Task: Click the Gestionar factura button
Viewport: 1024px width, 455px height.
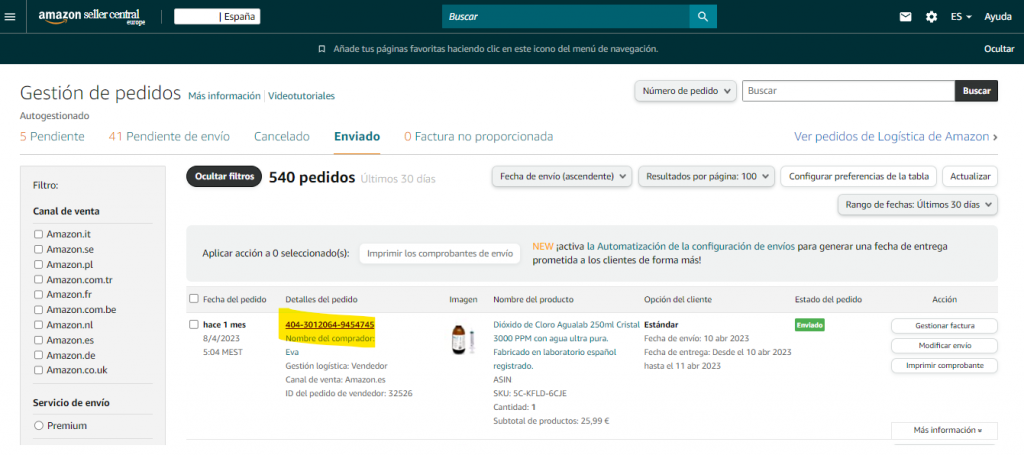Action: tap(944, 325)
